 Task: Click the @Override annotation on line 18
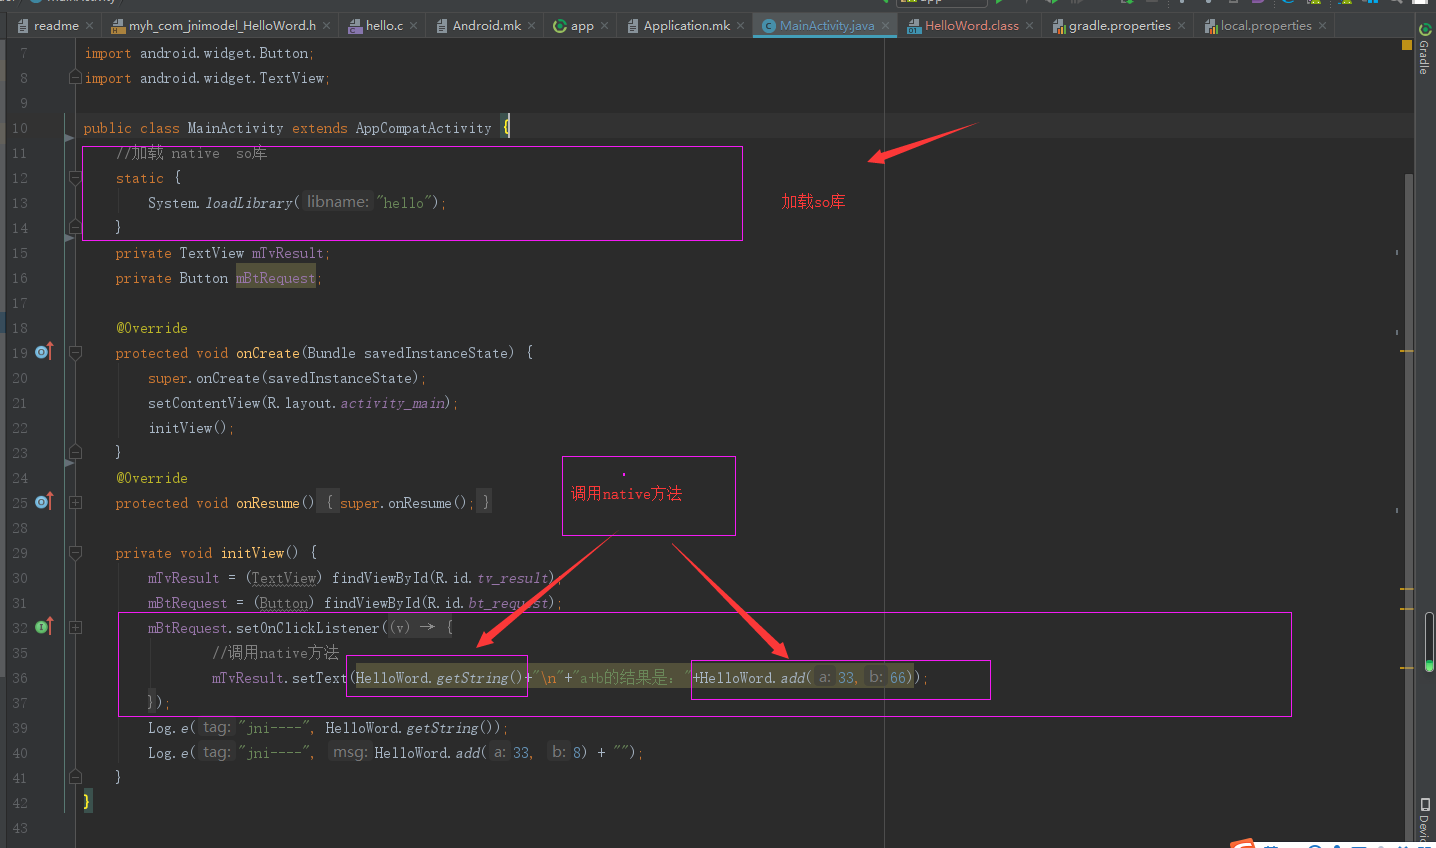pyautogui.click(x=152, y=328)
